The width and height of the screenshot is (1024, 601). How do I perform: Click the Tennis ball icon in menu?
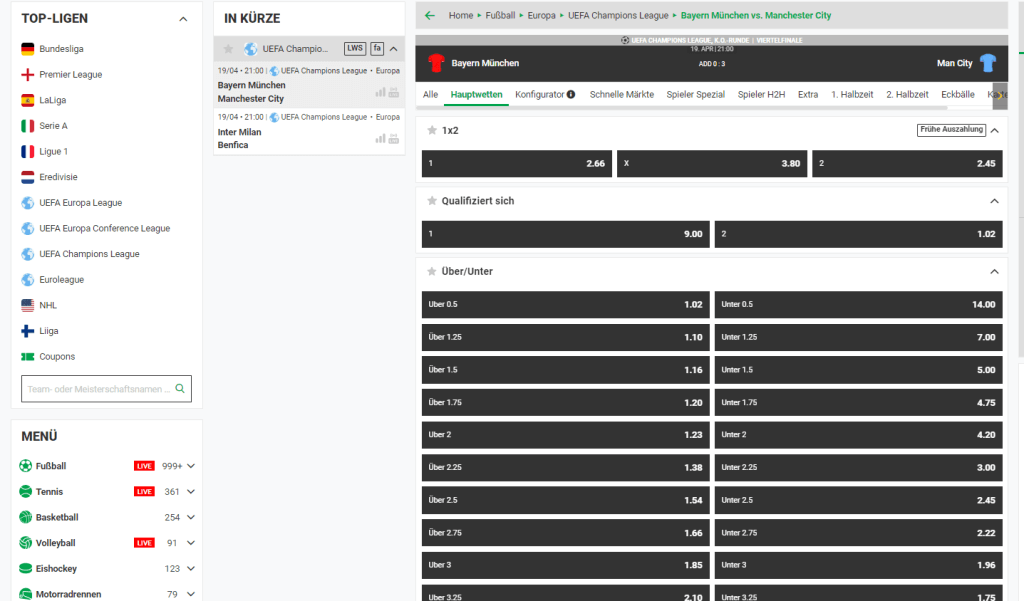[x=25, y=491]
